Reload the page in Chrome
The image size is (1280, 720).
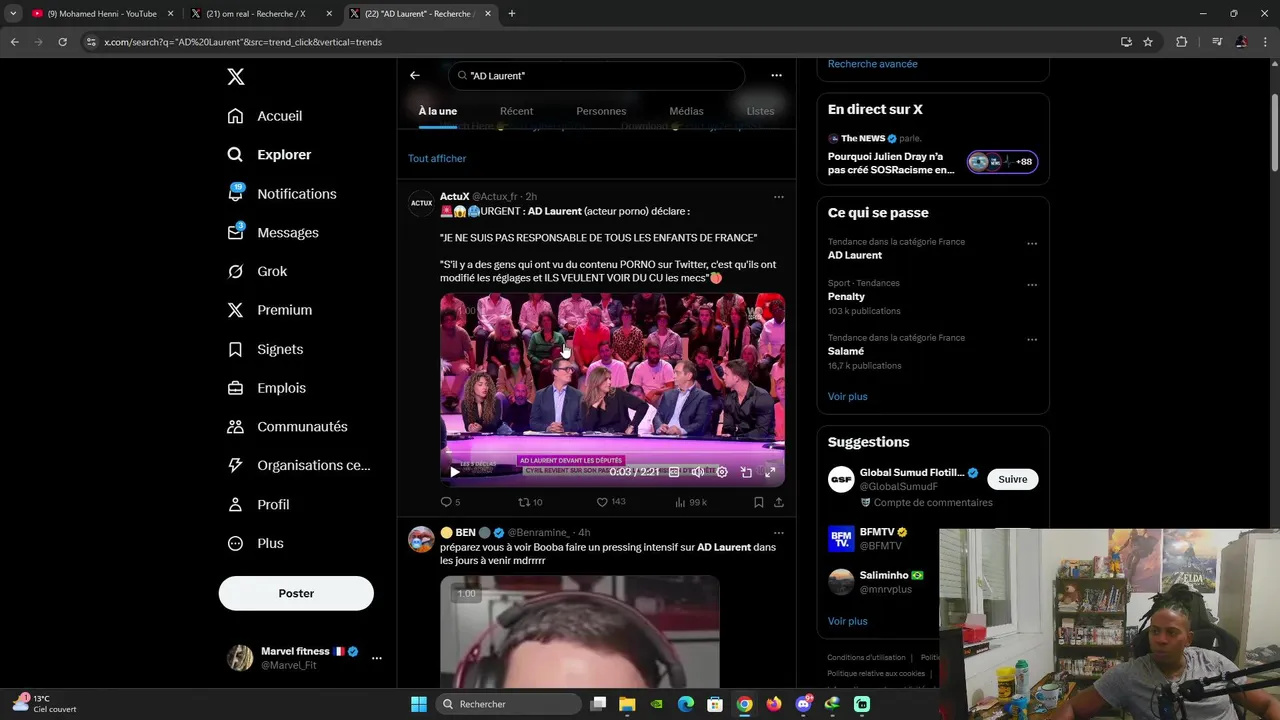(62, 42)
